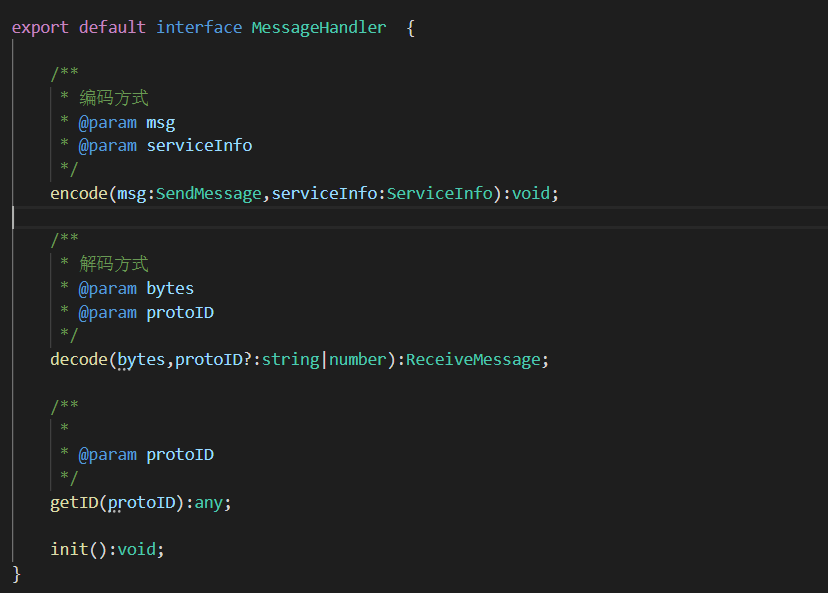Click the 'export' keyword
The width and height of the screenshot is (828, 593).
(x=40, y=27)
